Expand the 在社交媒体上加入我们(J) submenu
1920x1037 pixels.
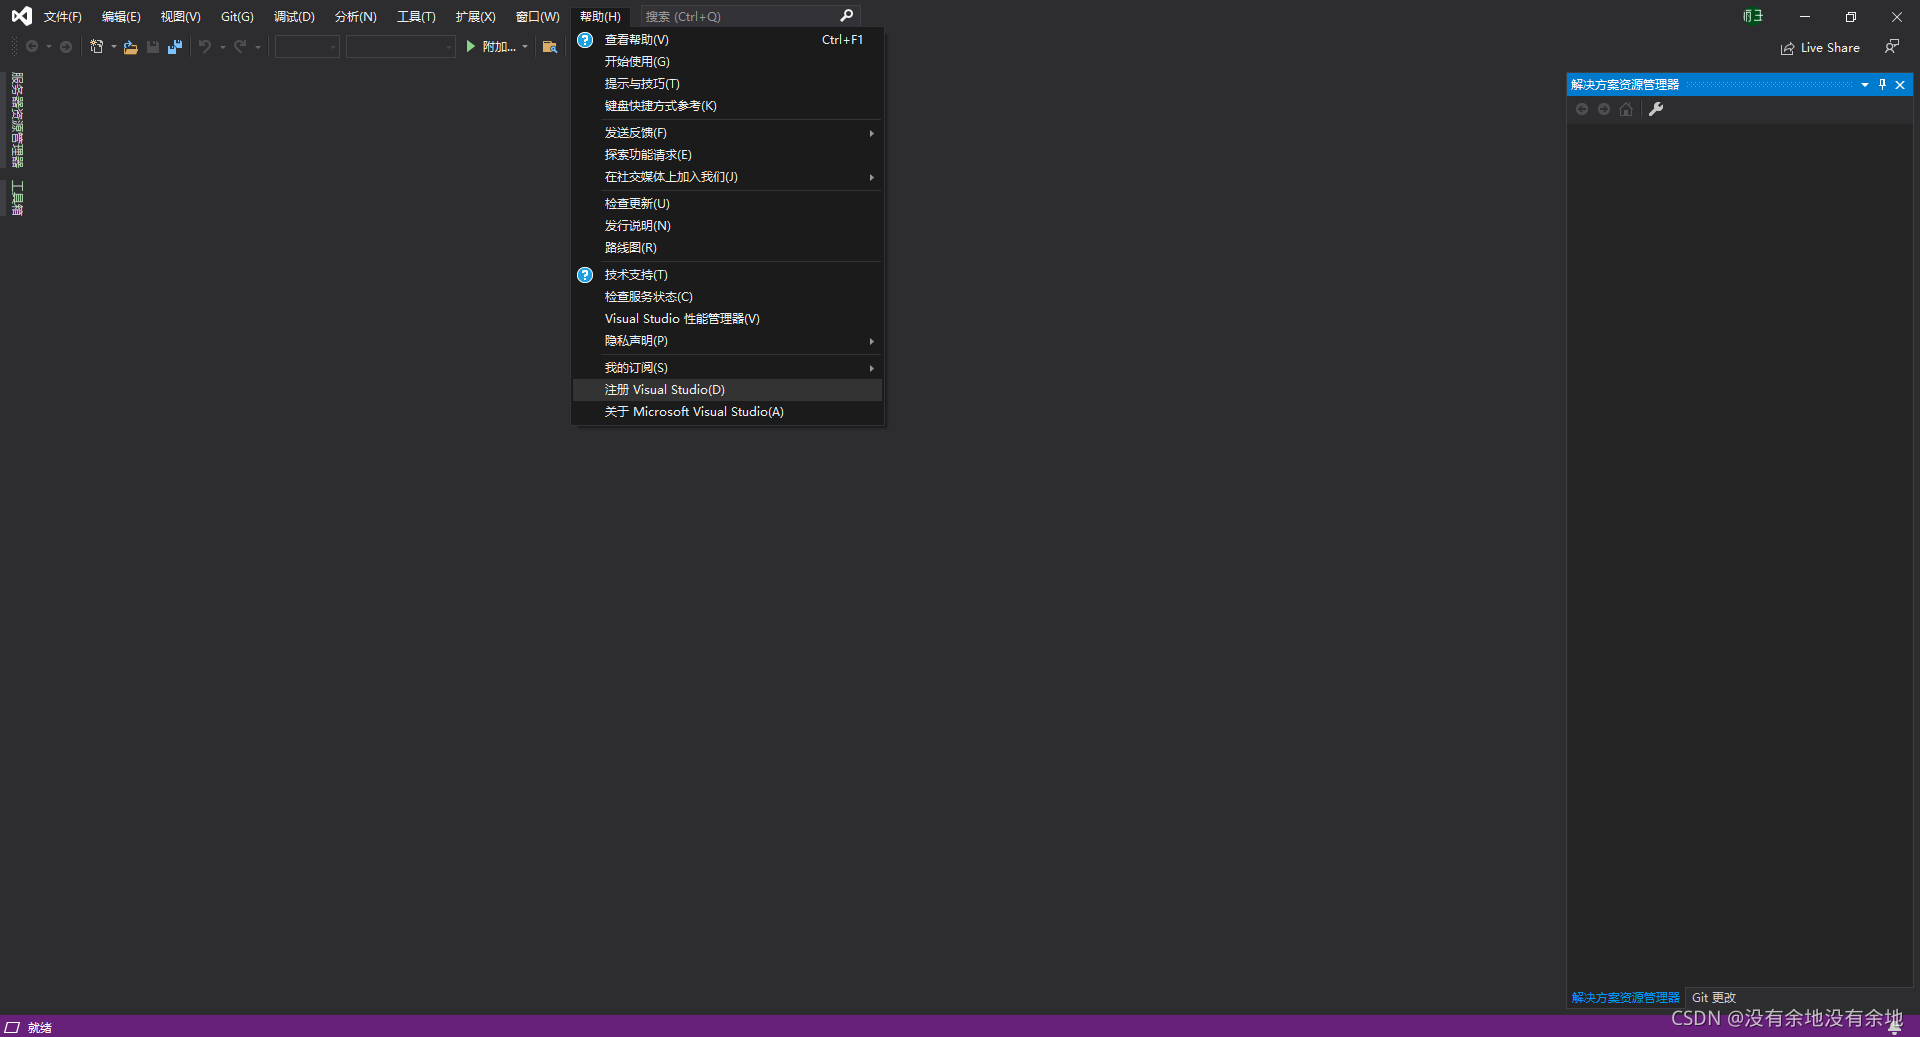727,177
